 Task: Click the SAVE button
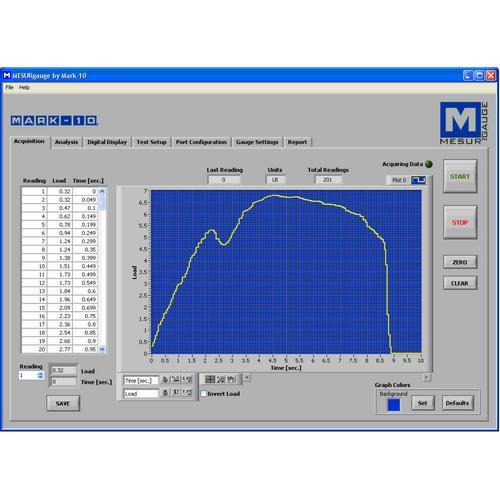[x=63, y=403]
